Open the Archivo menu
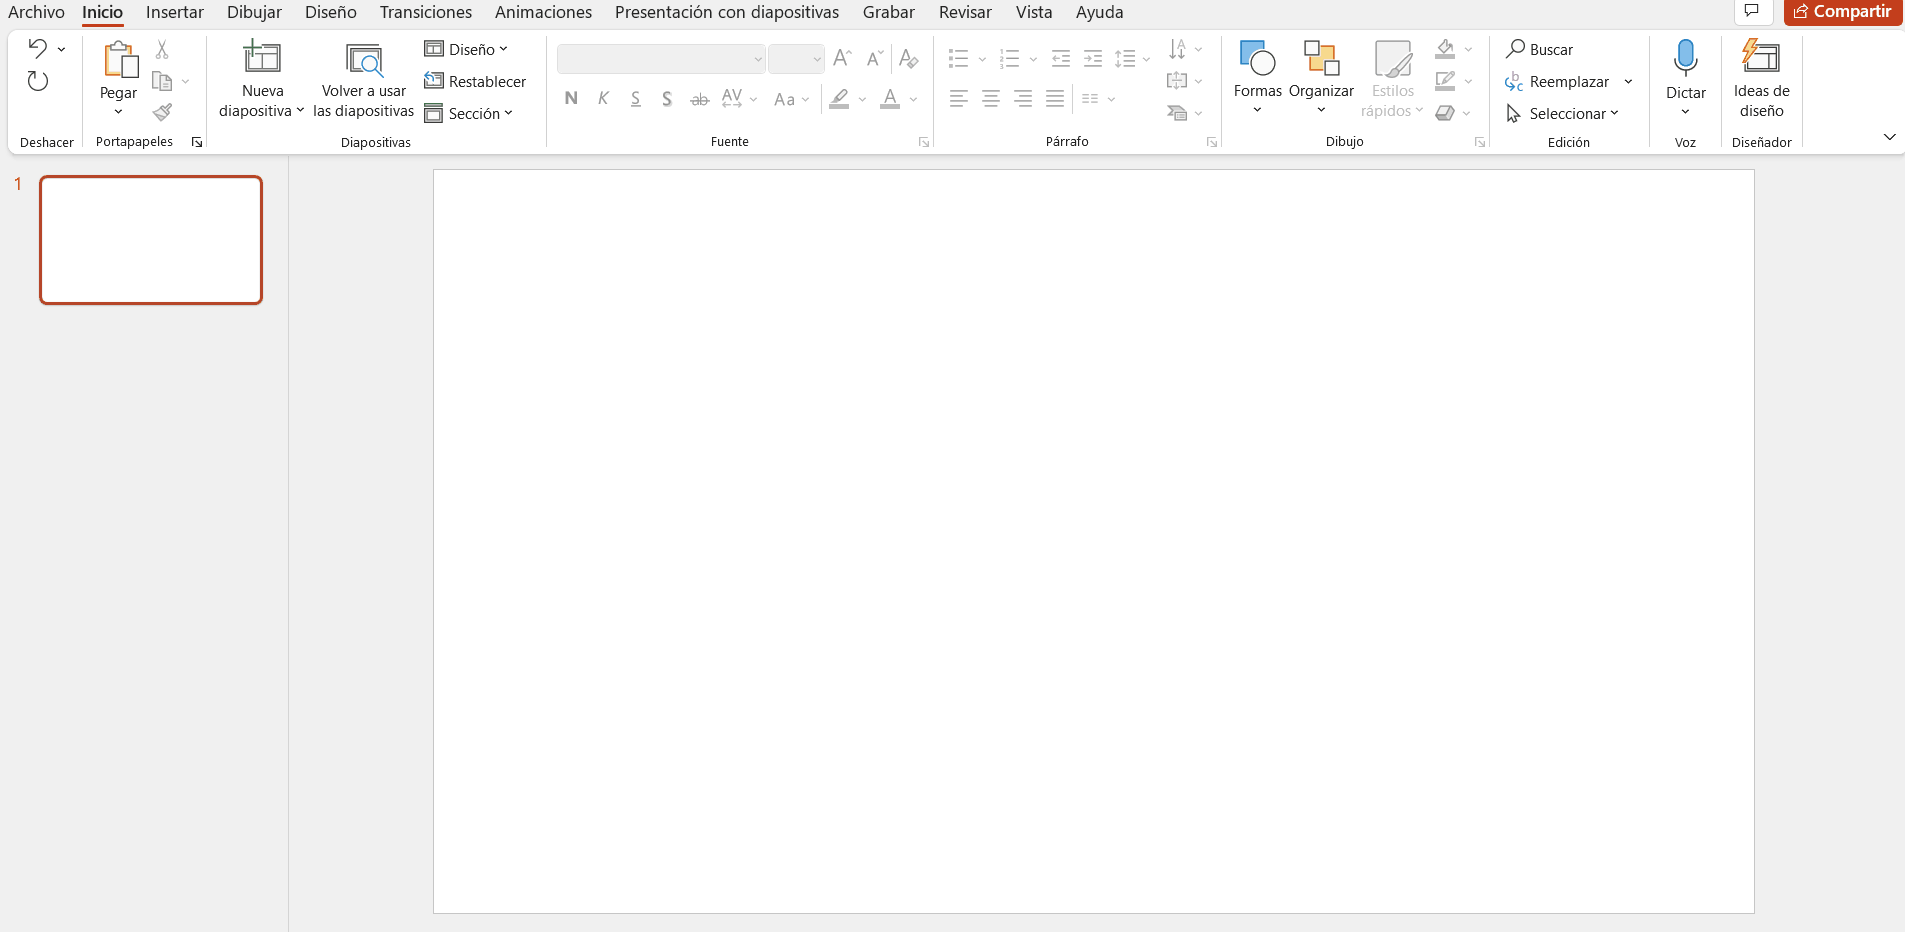The width and height of the screenshot is (1905, 932). [x=36, y=12]
